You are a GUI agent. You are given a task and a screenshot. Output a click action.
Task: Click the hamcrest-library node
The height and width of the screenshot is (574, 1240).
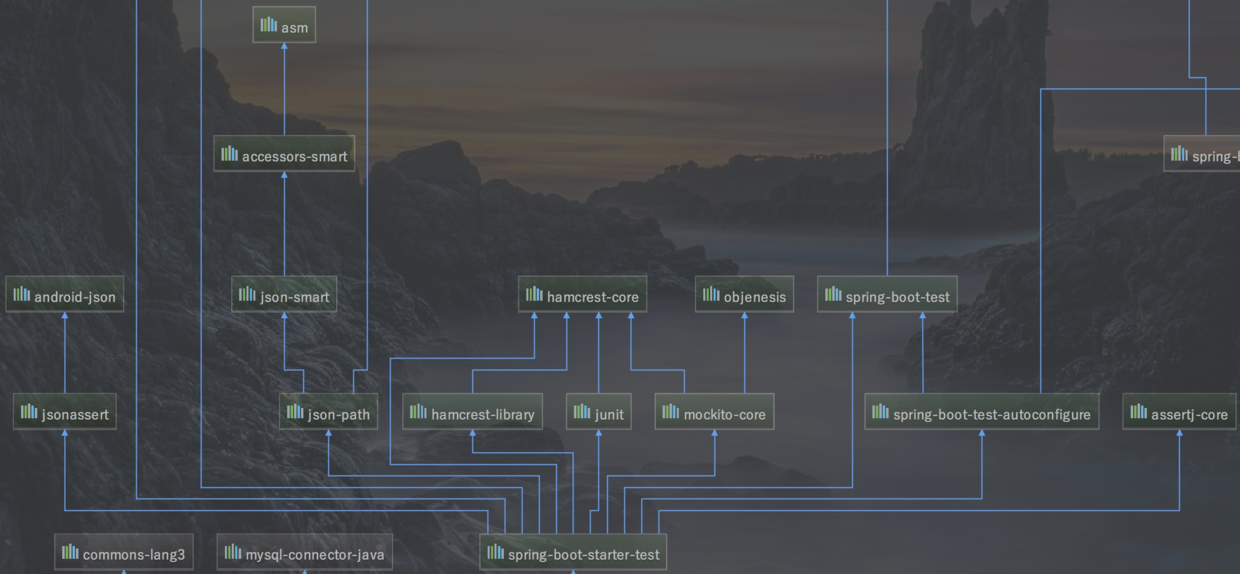click(473, 413)
